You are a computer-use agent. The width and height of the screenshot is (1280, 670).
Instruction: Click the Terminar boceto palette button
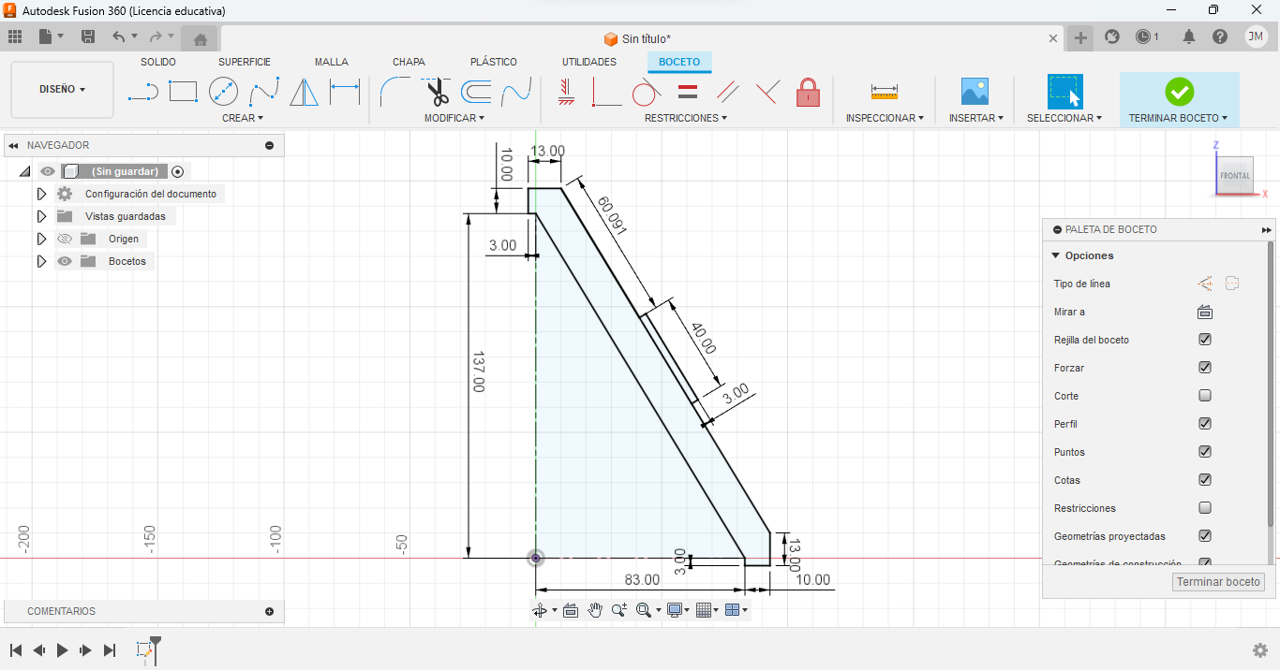coord(1218,582)
